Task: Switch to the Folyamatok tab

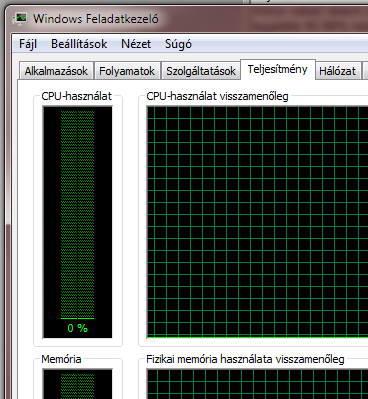Action: pyautogui.click(x=127, y=71)
